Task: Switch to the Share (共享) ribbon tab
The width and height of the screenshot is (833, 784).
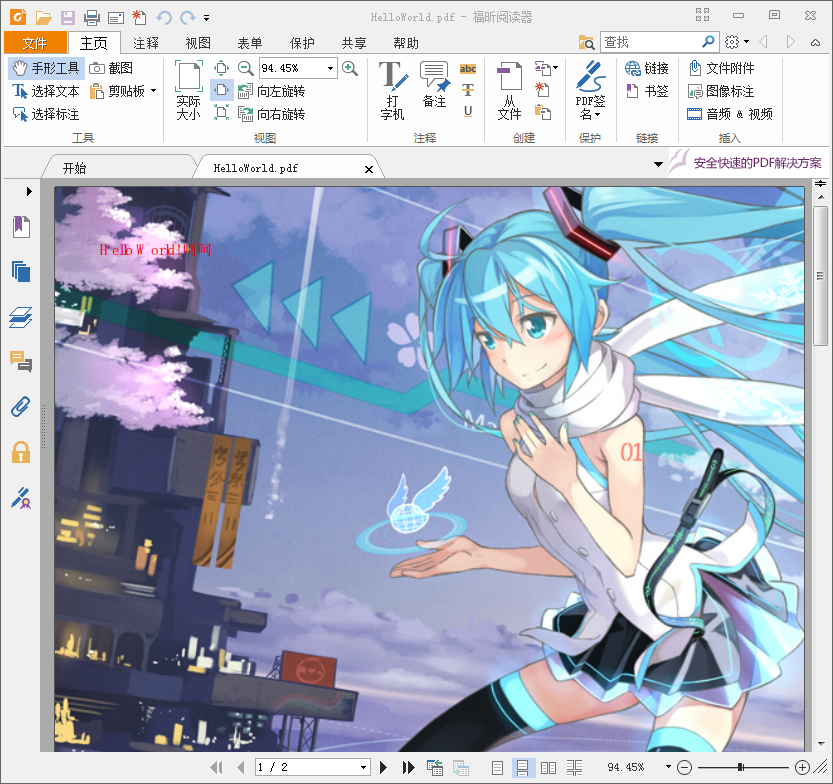Action: (354, 43)
